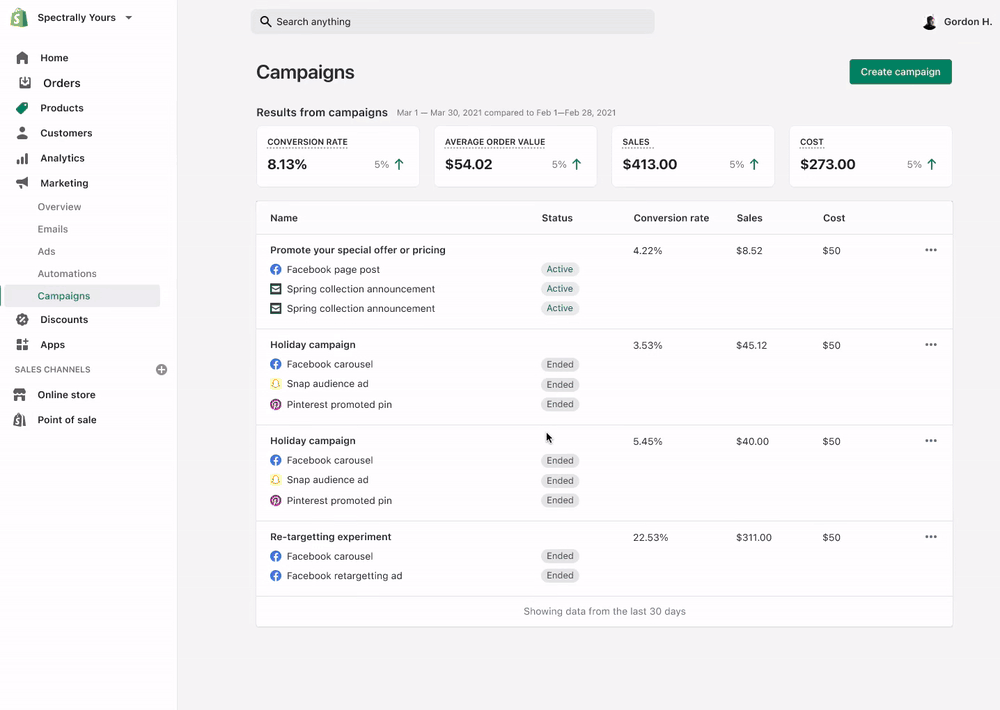Viewport: 1000px width, 710px height.
Task: Focus the Search anything field
Action: point(452,22)
